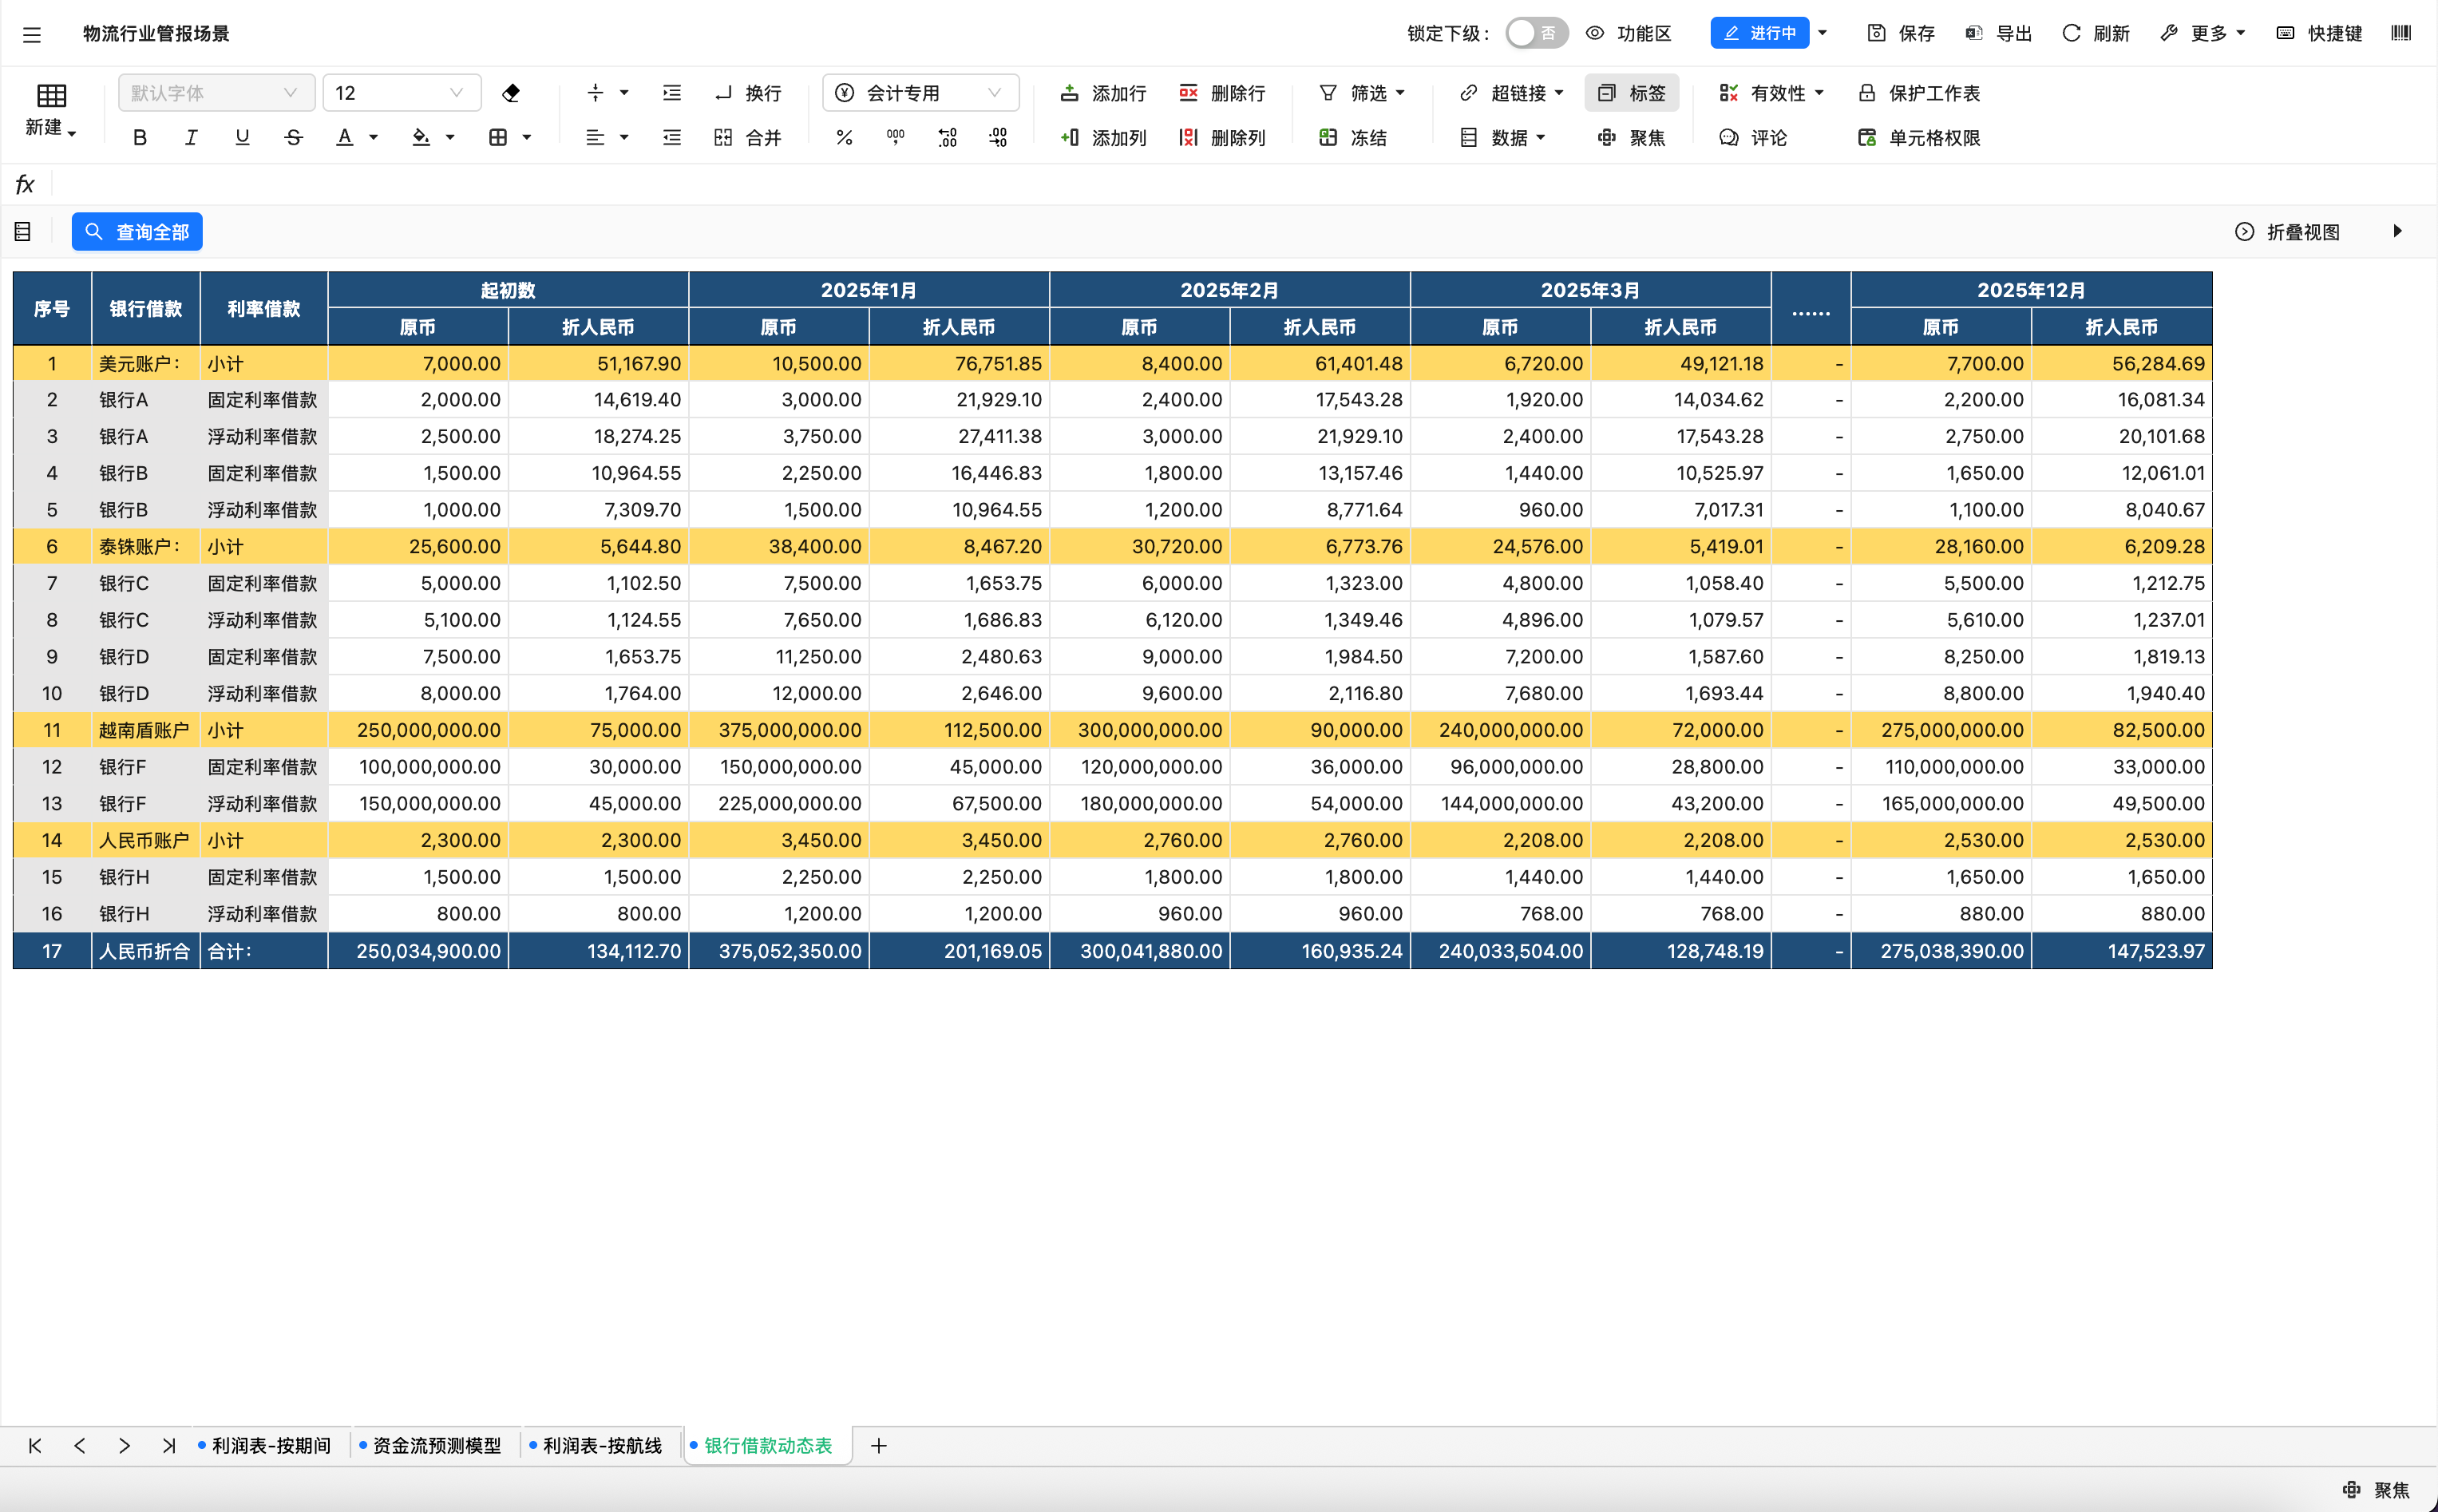This screenshot has width=2438, height=1512.
Task: Click the Freeze panes icon
Action: click(x=1328, y=138)
